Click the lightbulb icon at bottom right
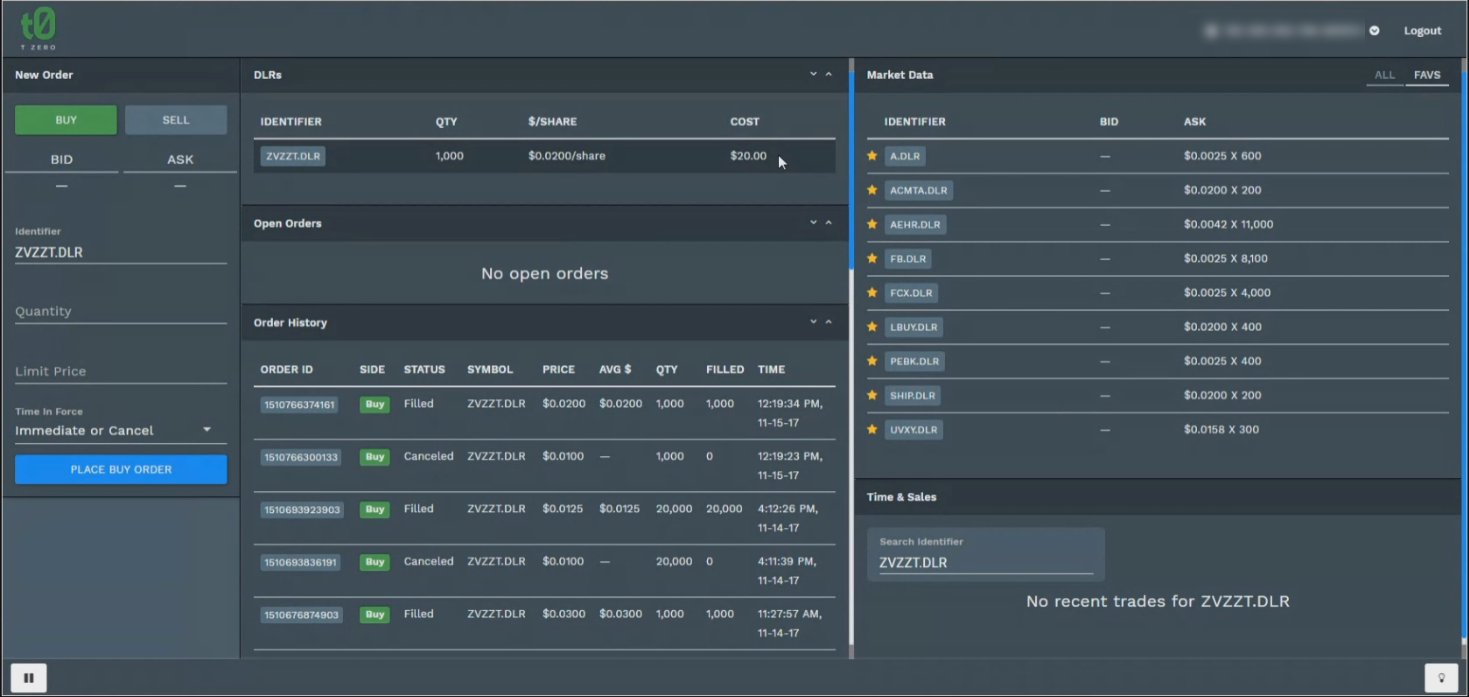Viewport: 1469px width, 697px height. click(1441, 678)
